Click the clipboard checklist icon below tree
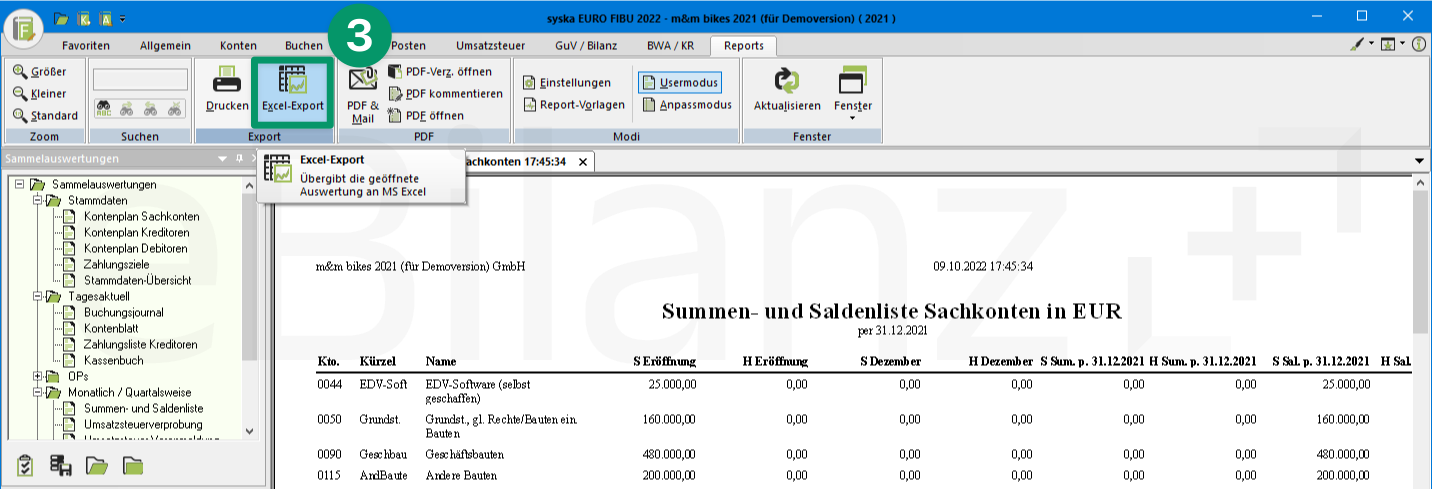Image resolution: width=1432 pixels, height=489 pixels. [x=27, y=465]
